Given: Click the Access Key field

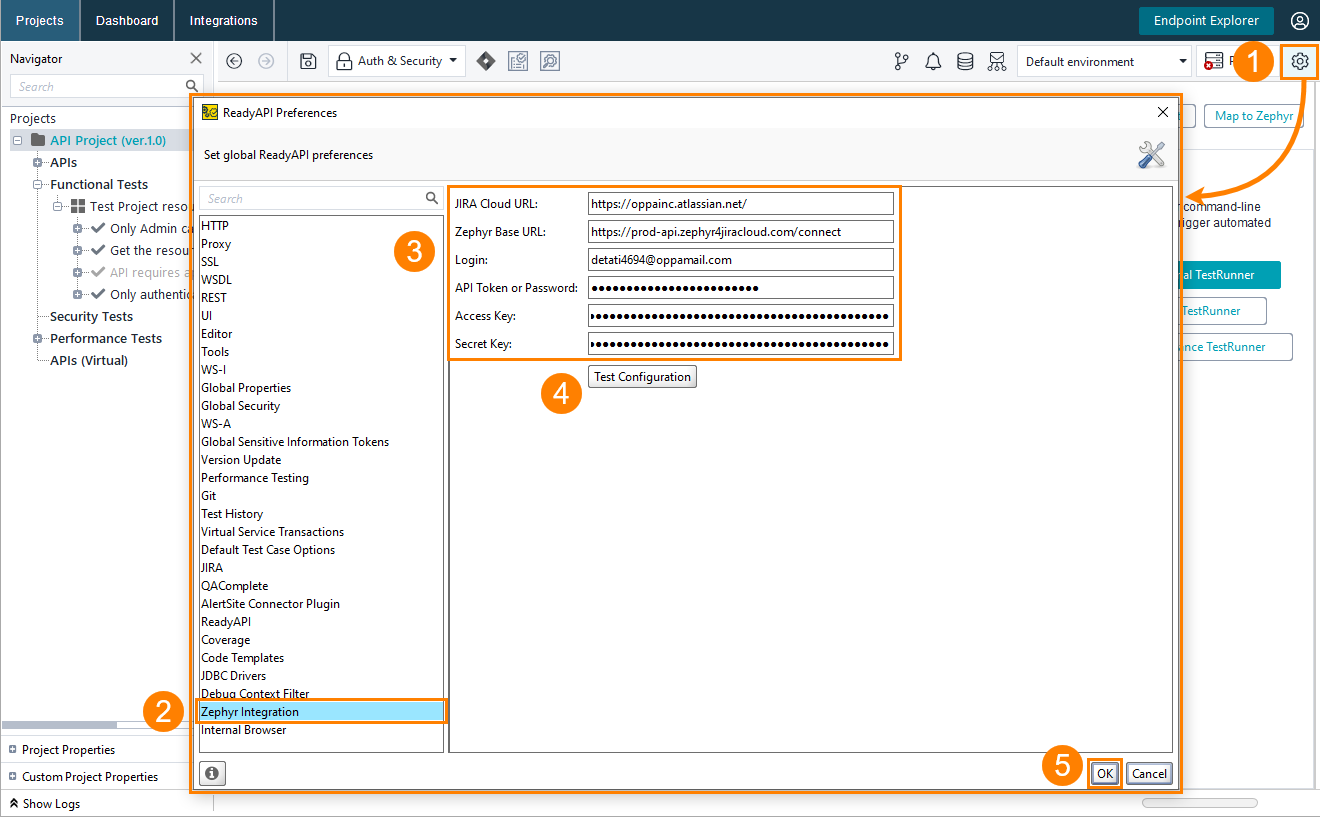Looking at the screenshot, I should click(741, 316).
